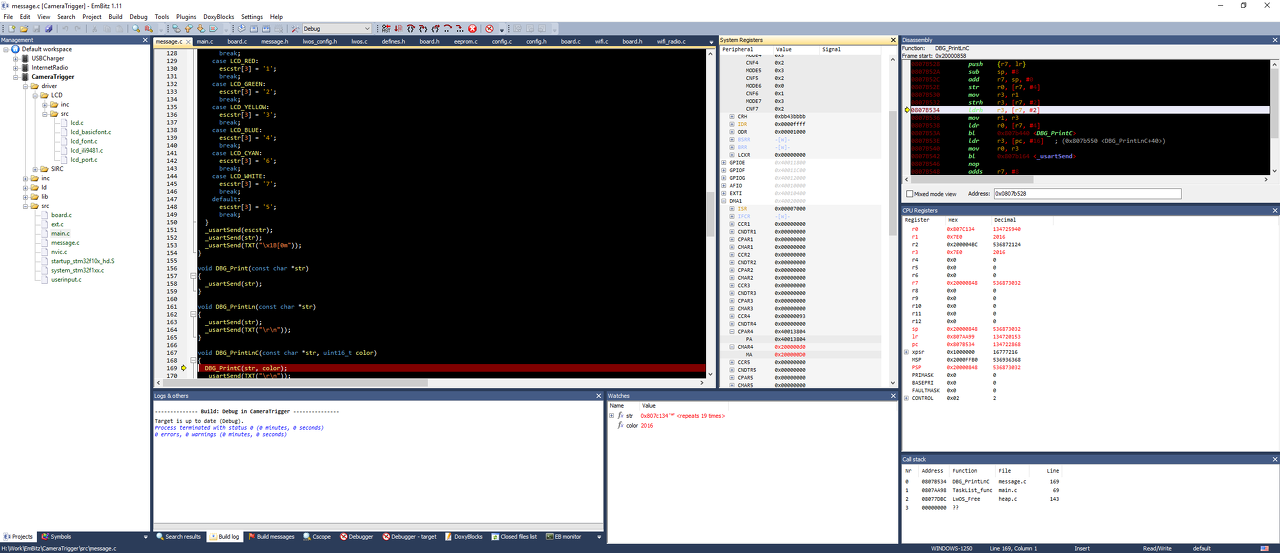The height and width of the screenshot is (553, 1280).
Task: Close the Watches panel
Action: pyautogui.click(x=893, y=396)
